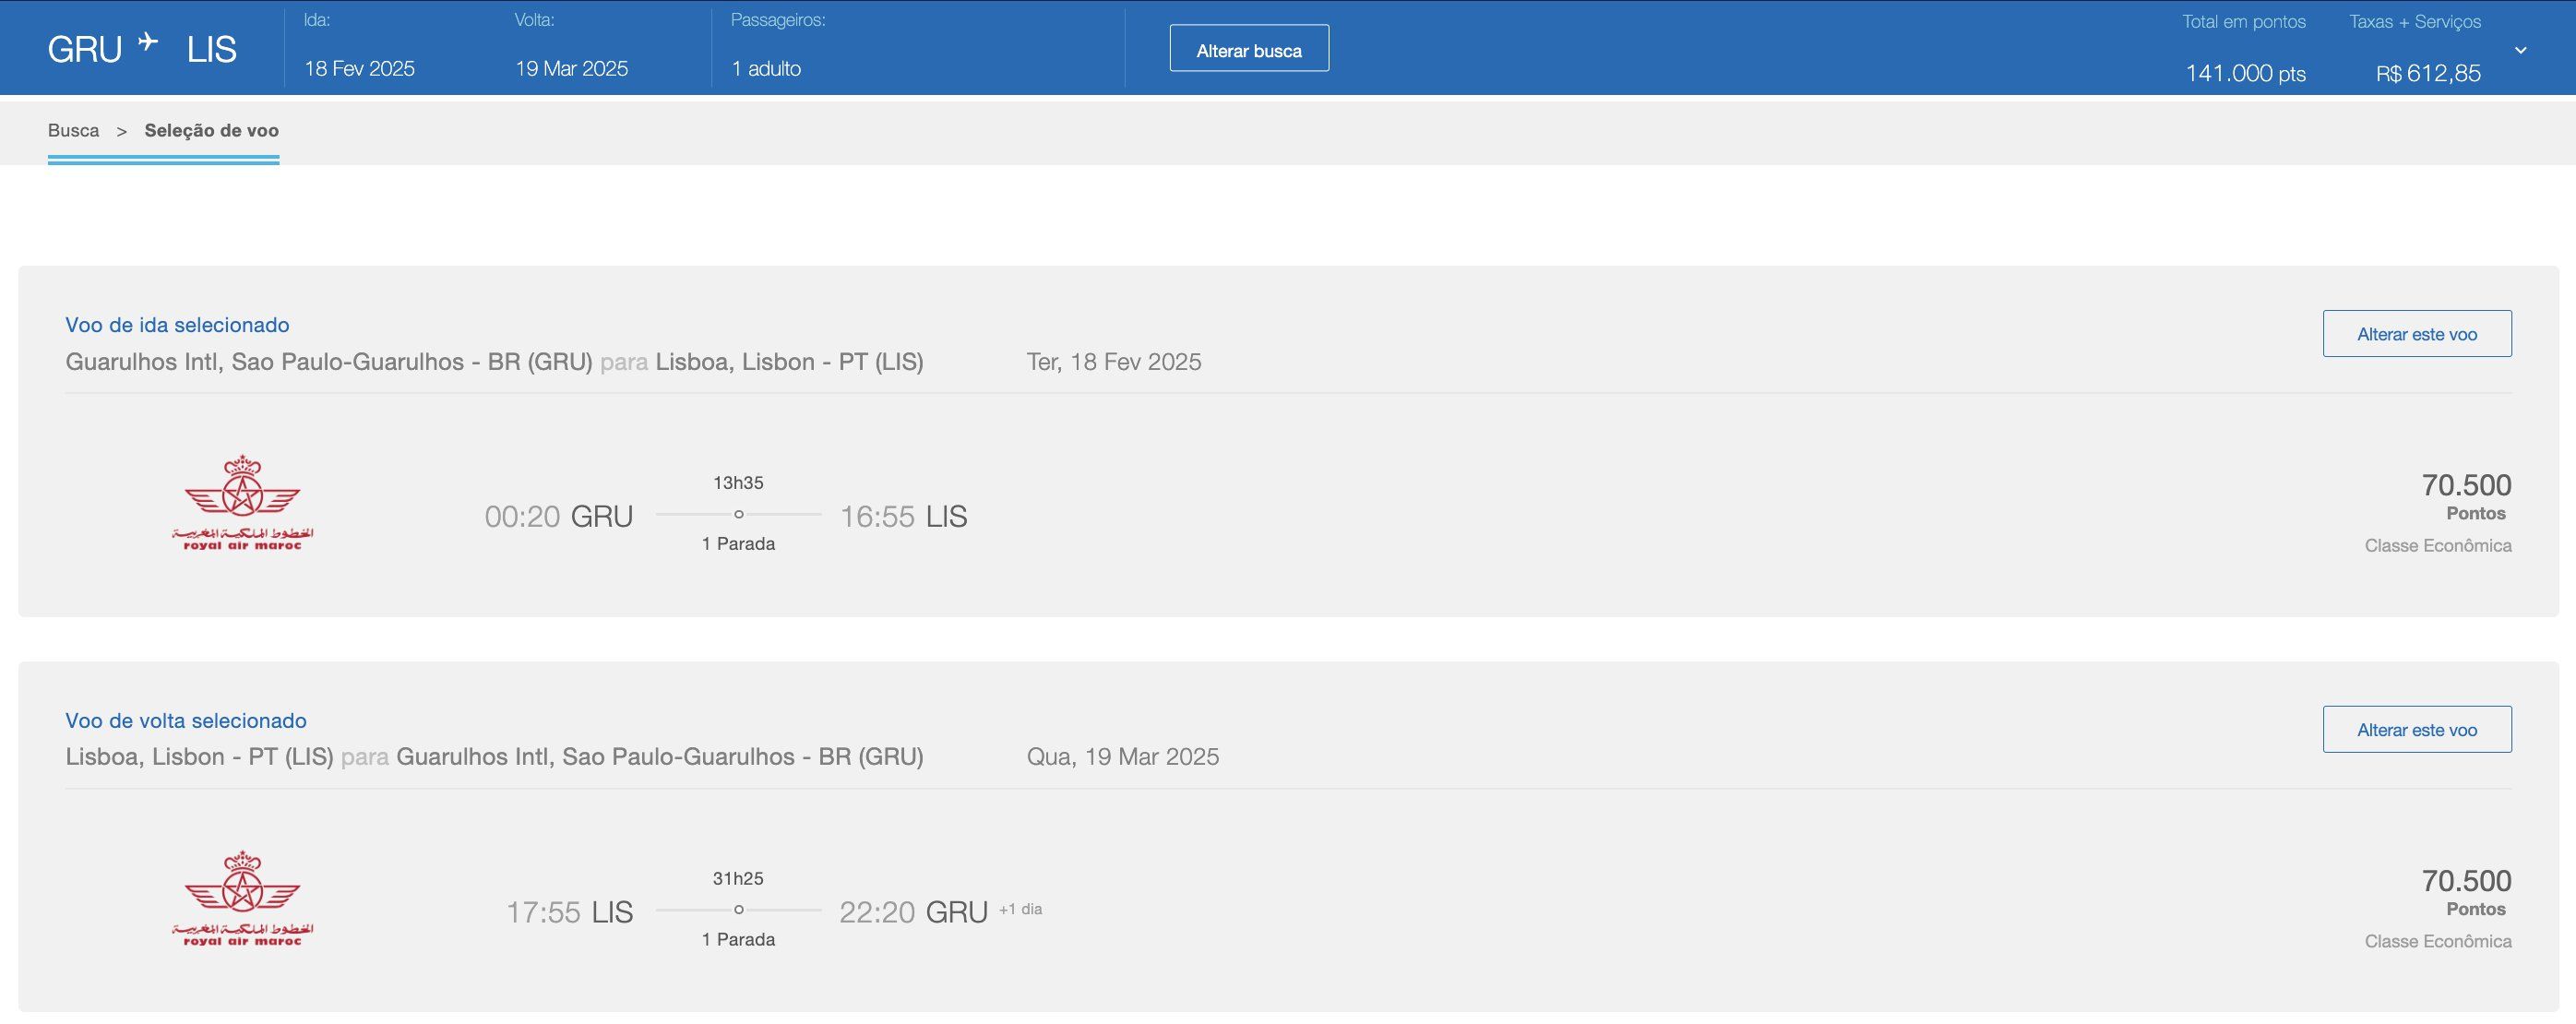This screenshot has height=1024, width=2576.
Task: Click 1 Parada on outbound flight
Action: pos(738,544)
